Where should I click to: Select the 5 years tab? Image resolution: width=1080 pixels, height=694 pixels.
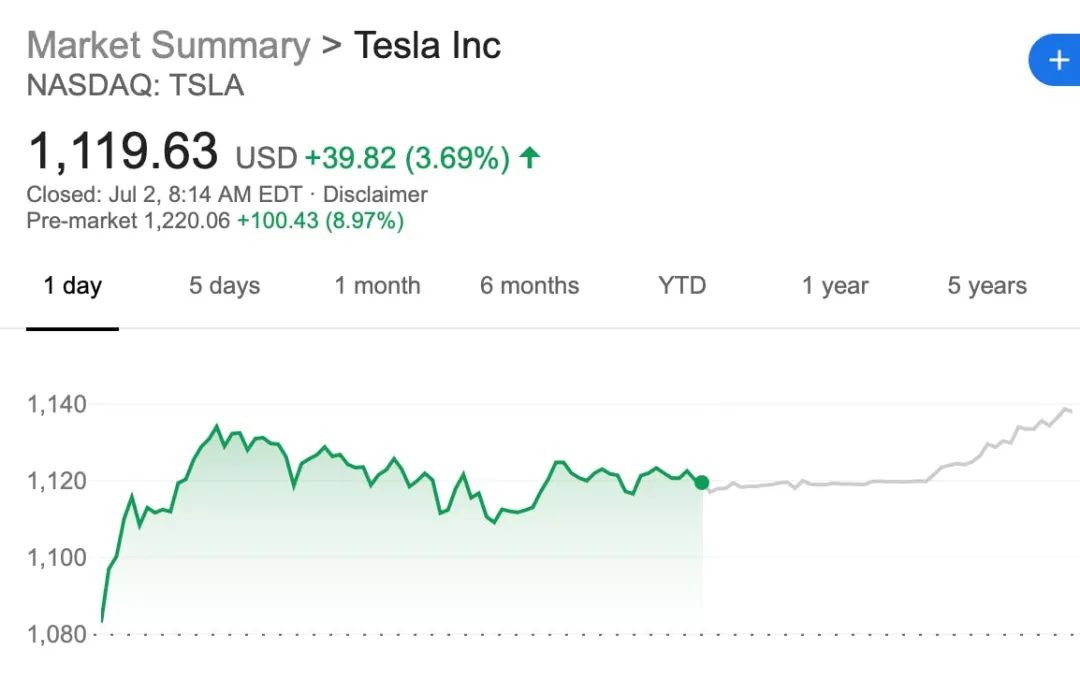987,286
